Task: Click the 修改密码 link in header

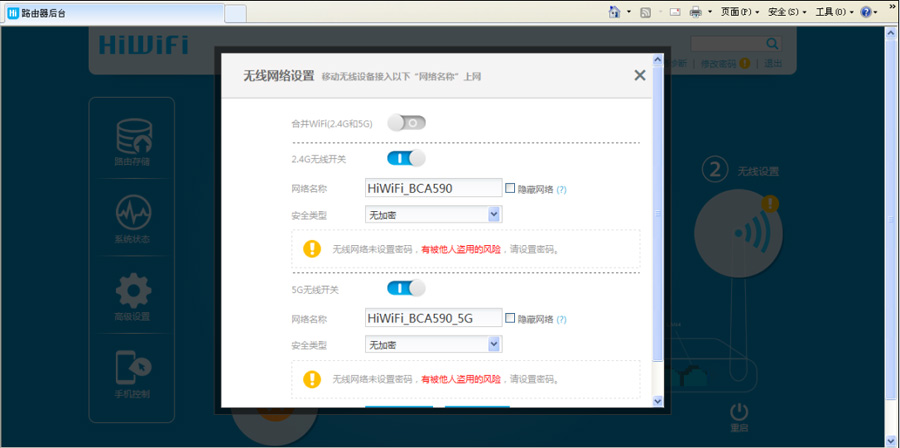Action: [x=718, y=64]
